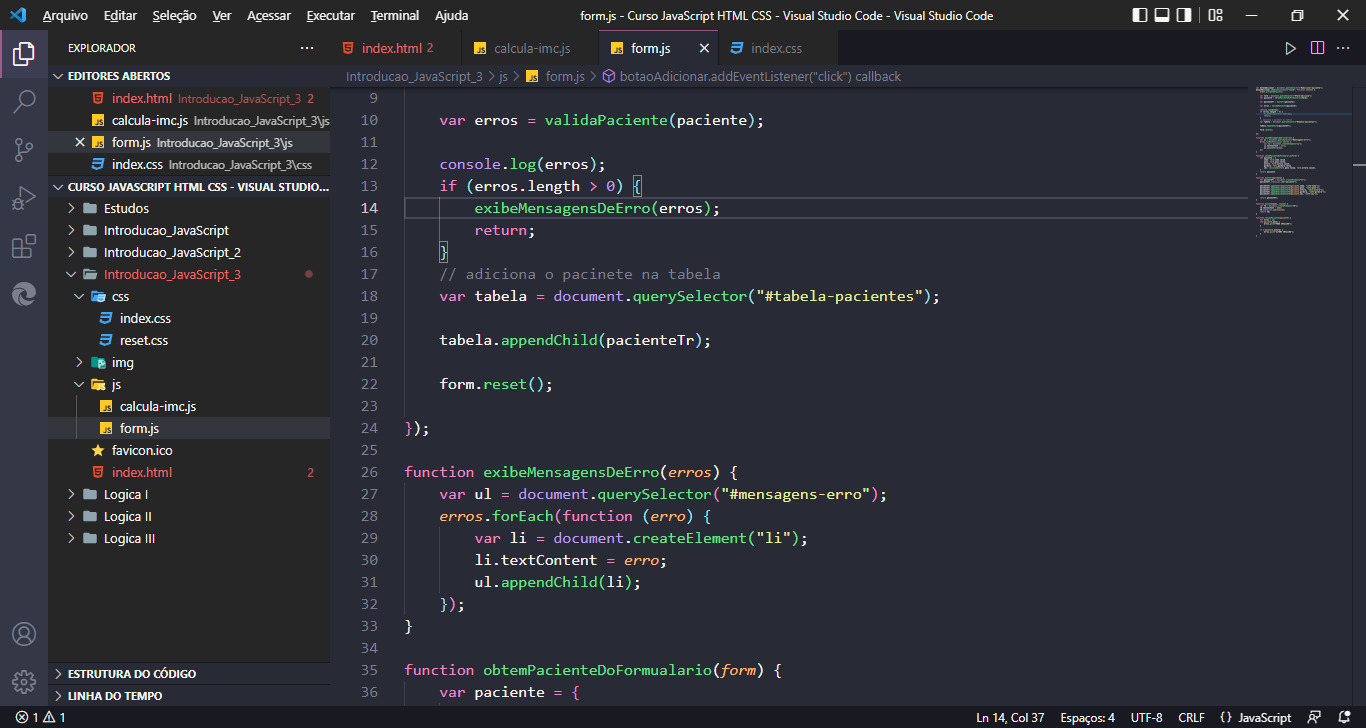Open favicon.ico in the file tree
The height and width of the screenshot is (728, 1366).
pyautogui.click(x=189, y=450)
